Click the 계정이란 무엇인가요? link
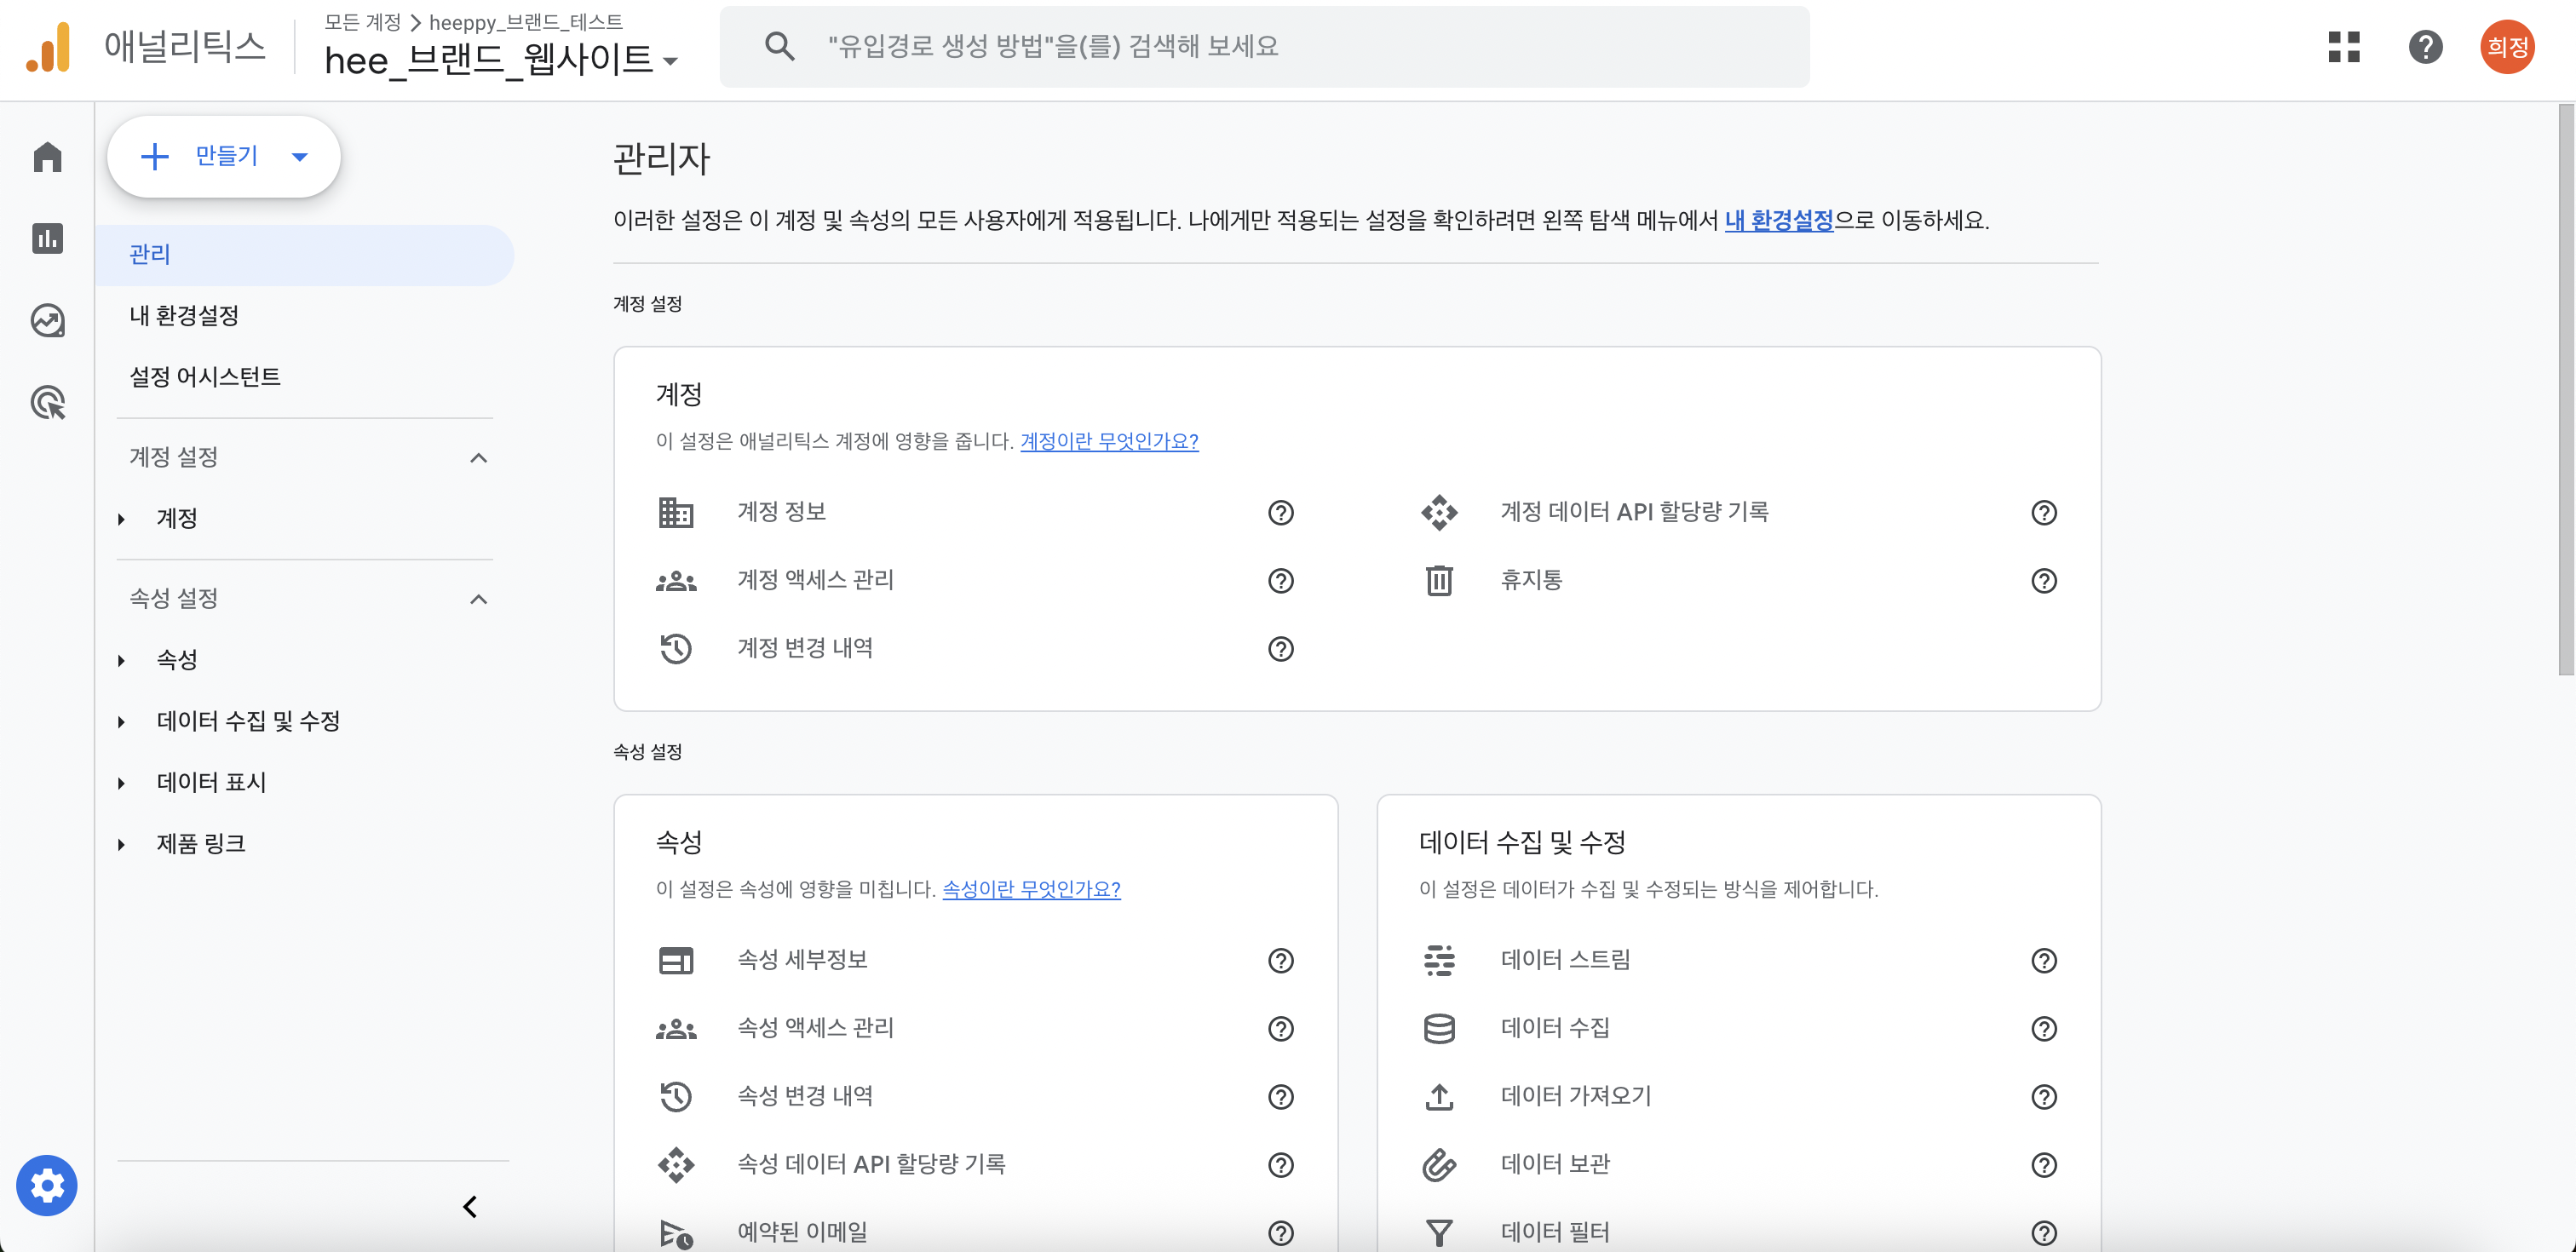2576x1252 pixels. (1109, 441)
